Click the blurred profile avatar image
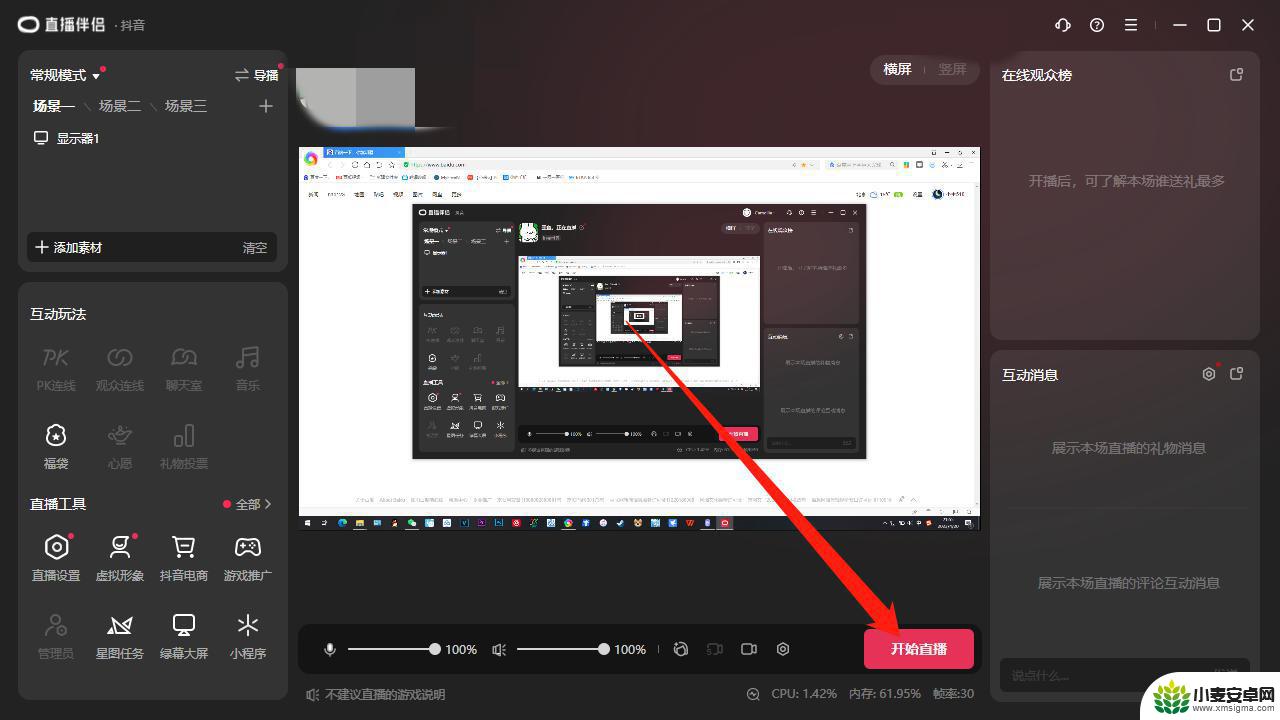The height and width of the screenshot is (720, 1280). pyautogui.click(x=355, y=98)
